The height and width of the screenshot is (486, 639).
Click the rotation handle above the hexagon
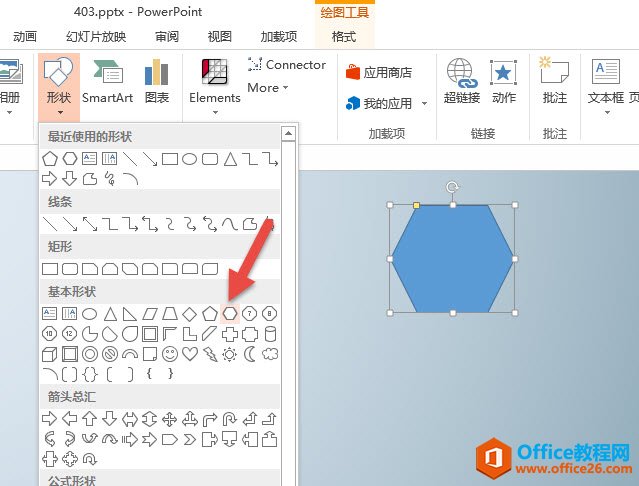point(452,187)
